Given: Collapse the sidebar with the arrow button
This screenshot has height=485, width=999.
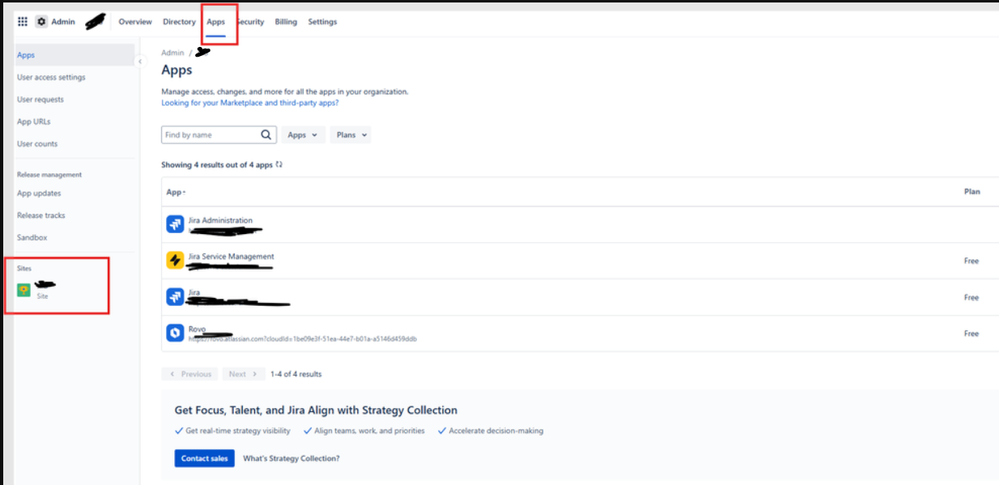Looking at the screenshot, I should [140, 61].
